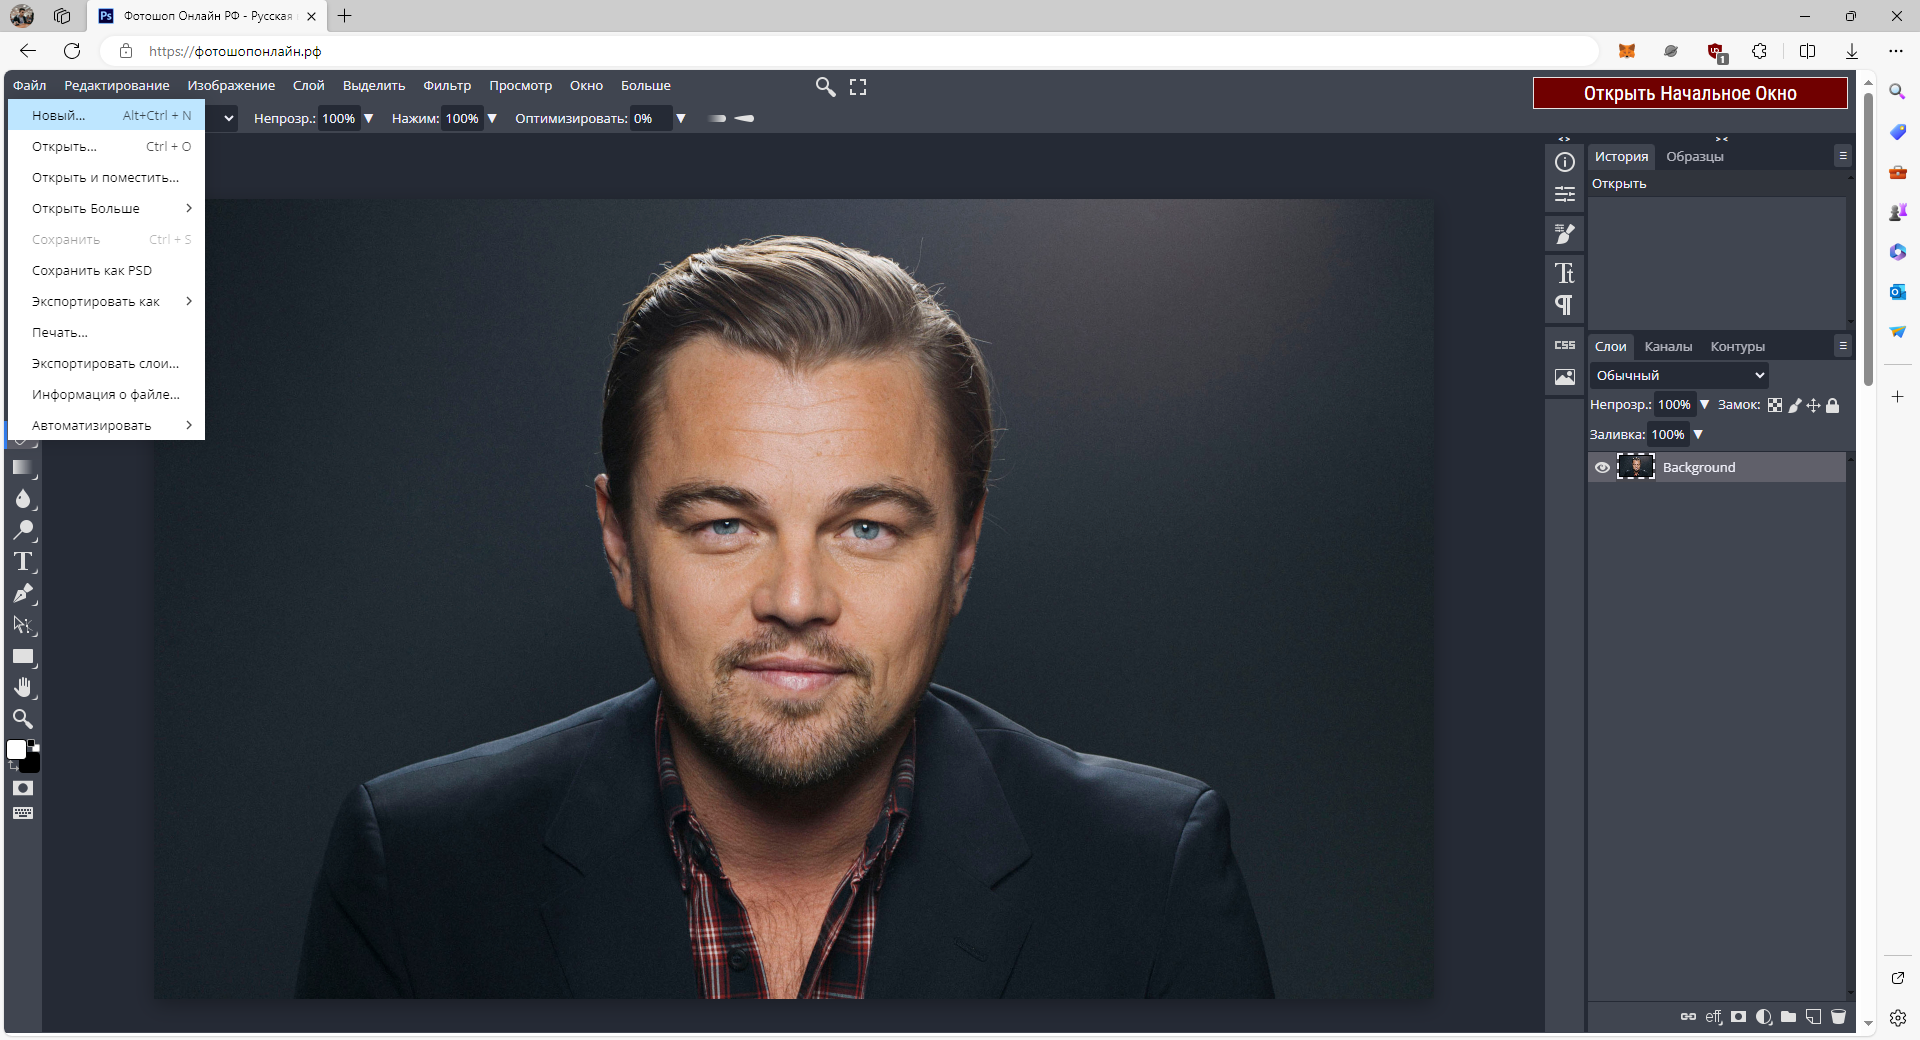The height and width of the screenshot is (1040, 1920).
Task: Open the Обычный blend mode dropdown
Action: [x=1679, y=375]
